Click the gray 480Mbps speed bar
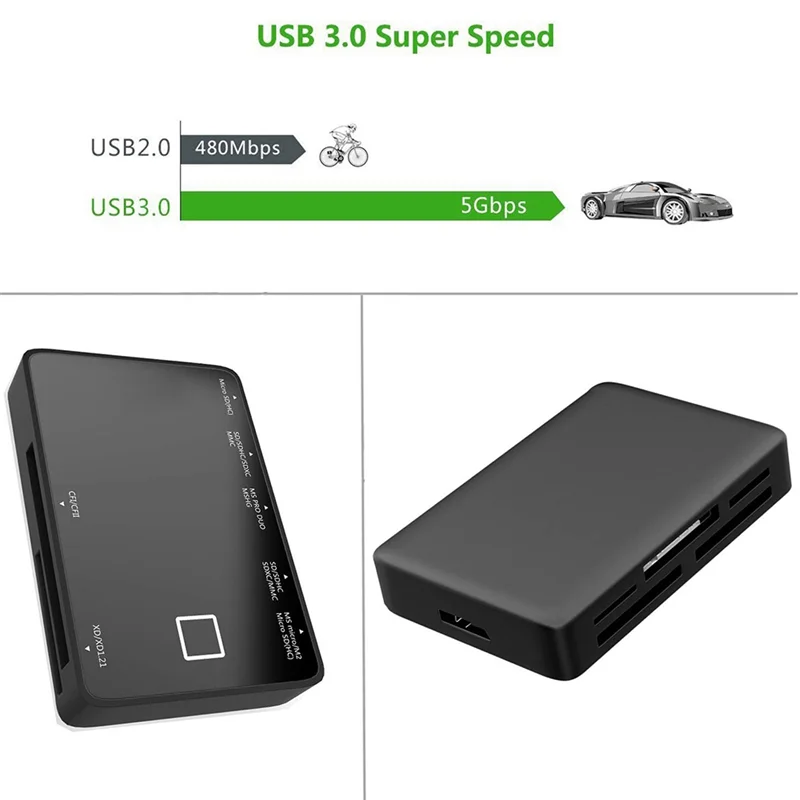Screen dimensions: 800x800 243,149
